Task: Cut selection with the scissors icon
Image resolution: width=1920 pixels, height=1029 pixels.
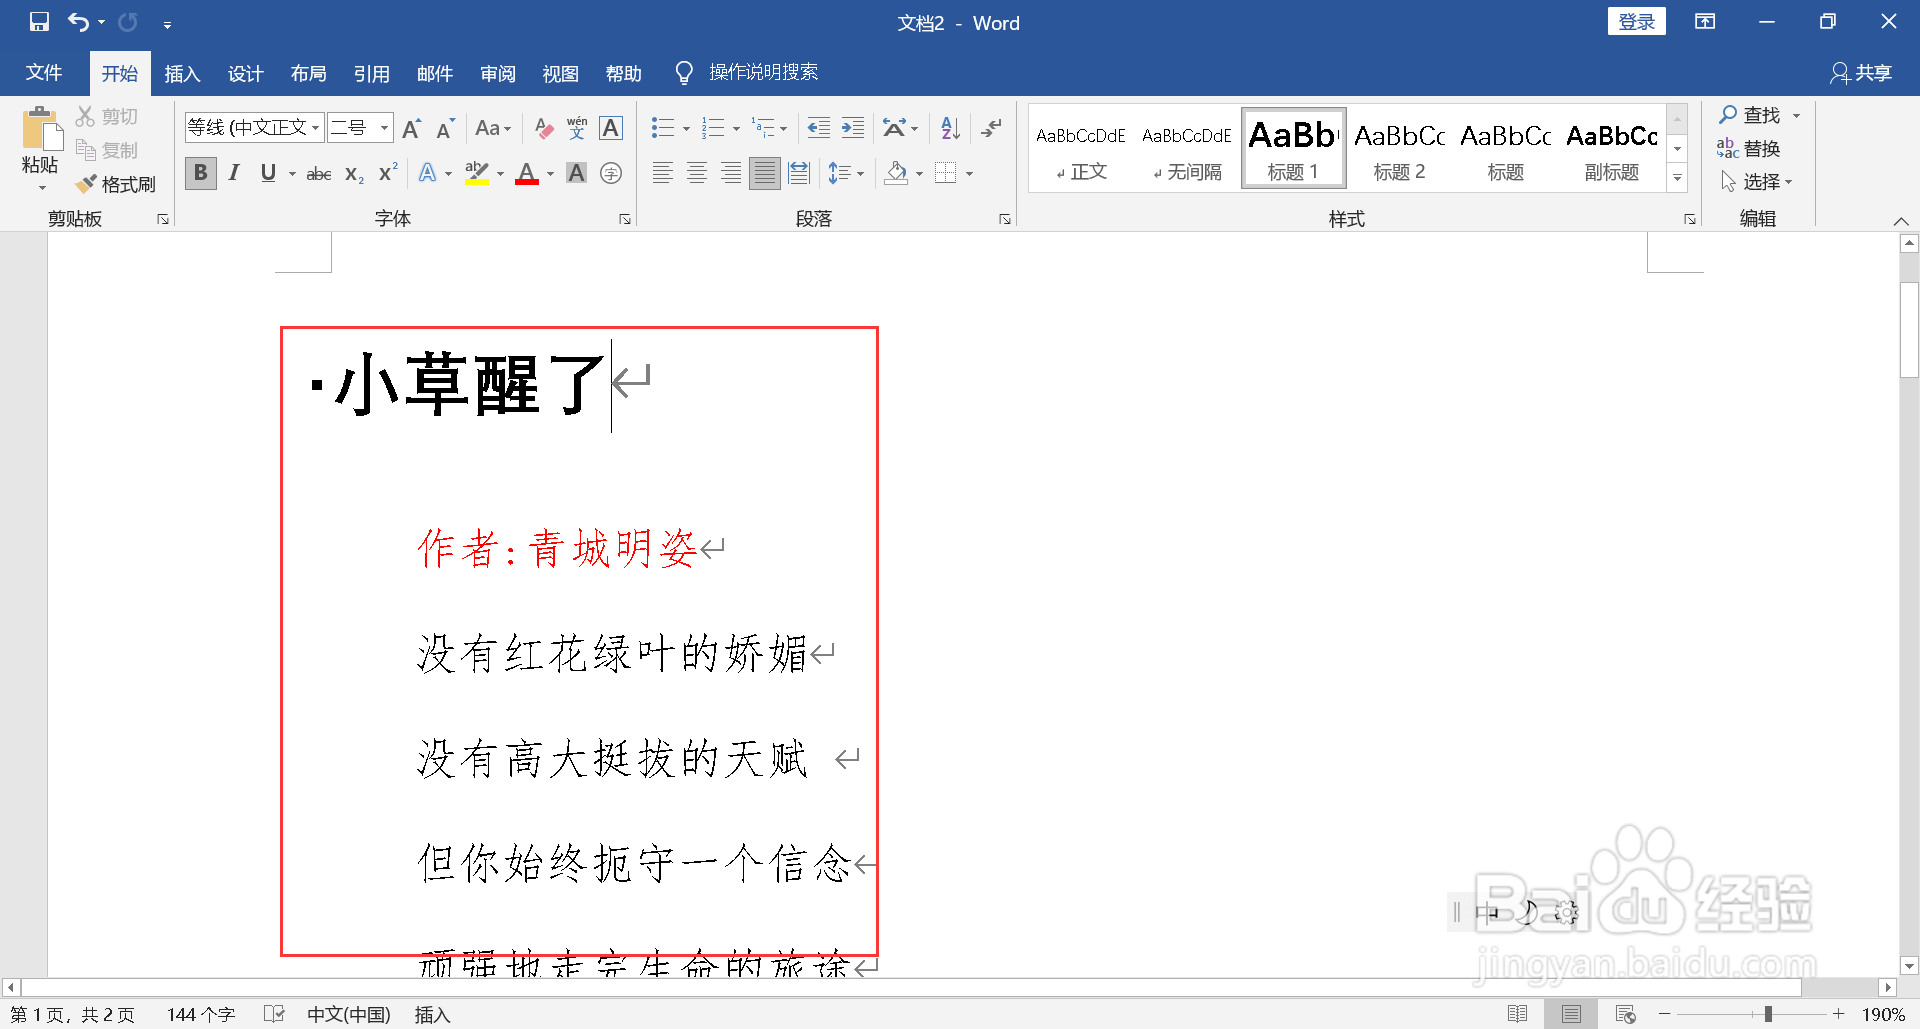Action: [x=86, y=116]
